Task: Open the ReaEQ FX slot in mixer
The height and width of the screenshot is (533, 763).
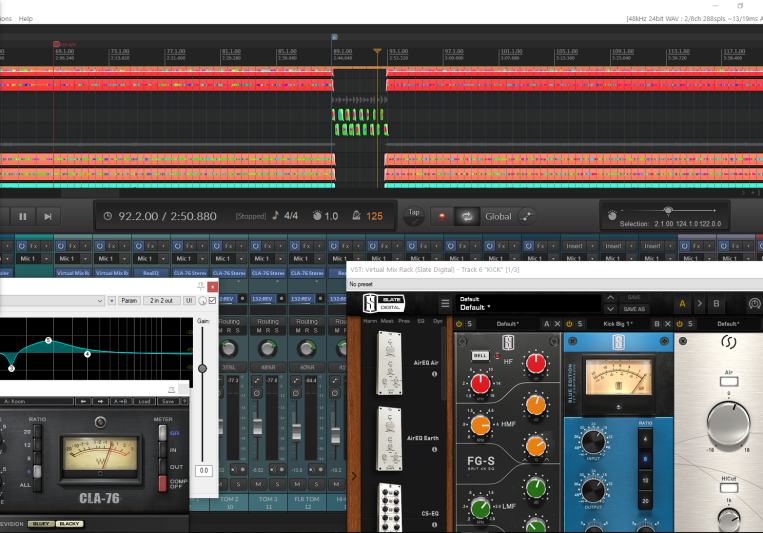Action: click(151, 273)
